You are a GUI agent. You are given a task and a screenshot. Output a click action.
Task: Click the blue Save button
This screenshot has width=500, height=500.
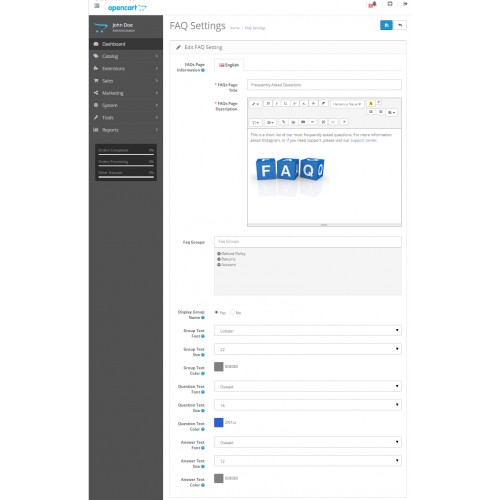click(386, 25)
